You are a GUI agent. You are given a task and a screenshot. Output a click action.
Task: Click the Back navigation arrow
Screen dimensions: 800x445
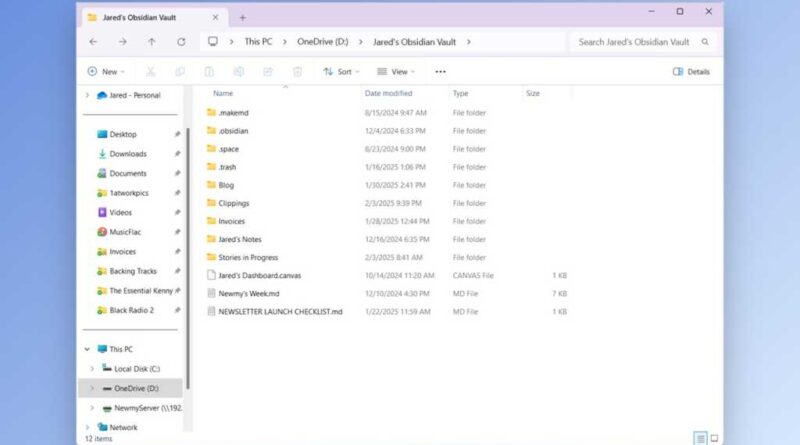coord(93,42)
